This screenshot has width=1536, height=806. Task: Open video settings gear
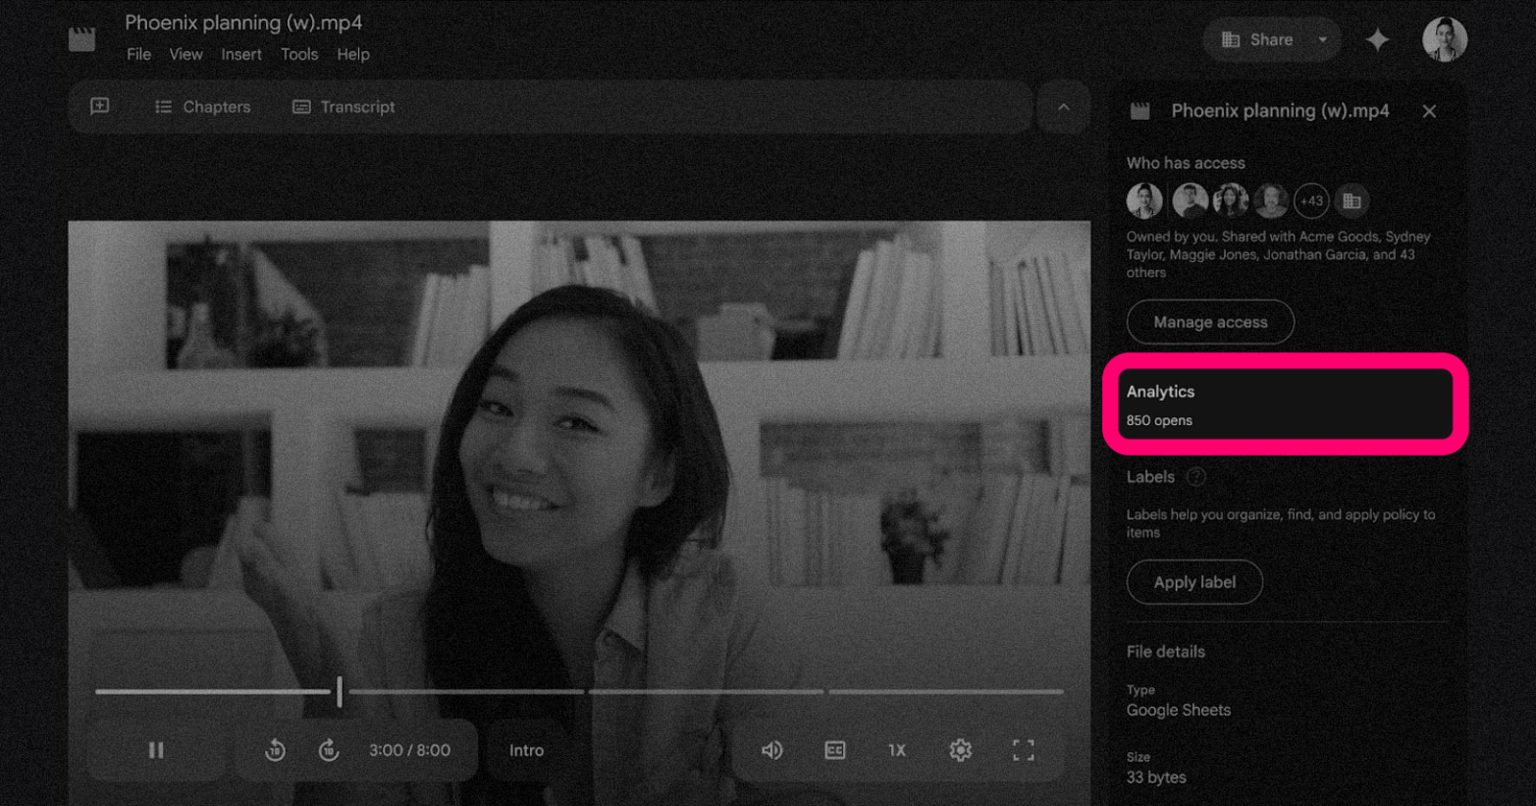tap(960, 750)
